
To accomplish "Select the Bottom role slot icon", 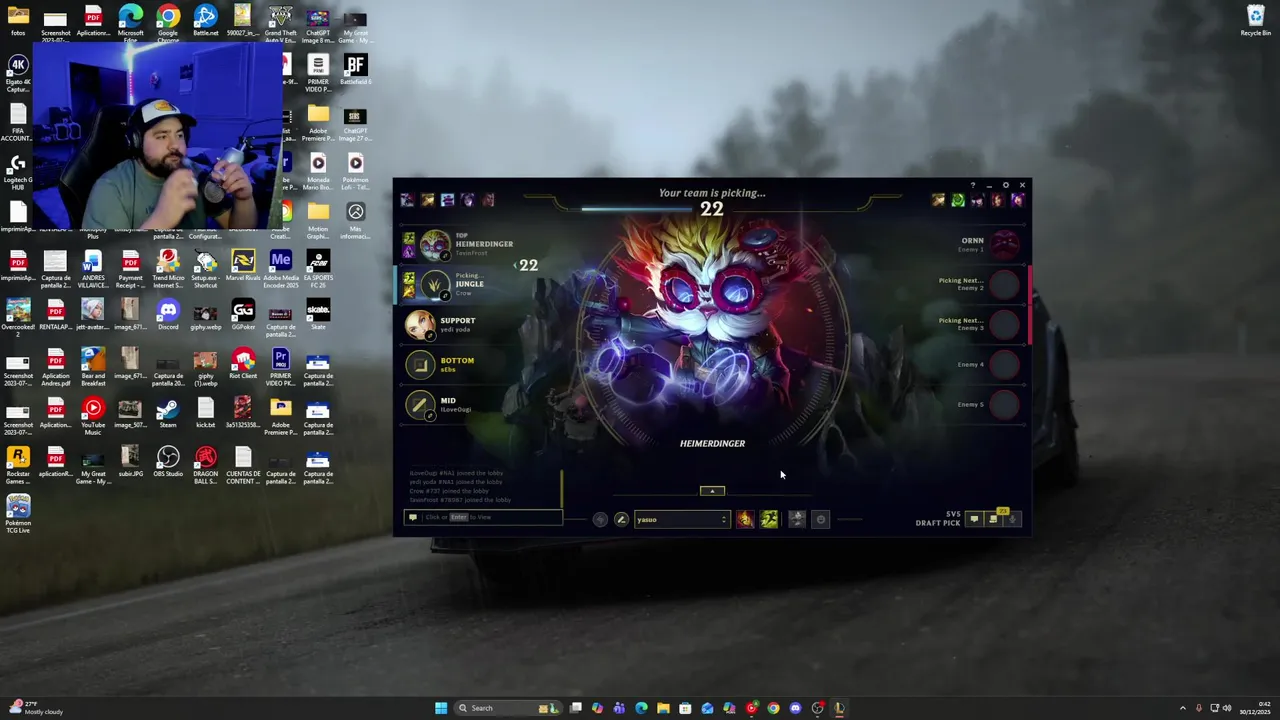I will tap(421, 365).
